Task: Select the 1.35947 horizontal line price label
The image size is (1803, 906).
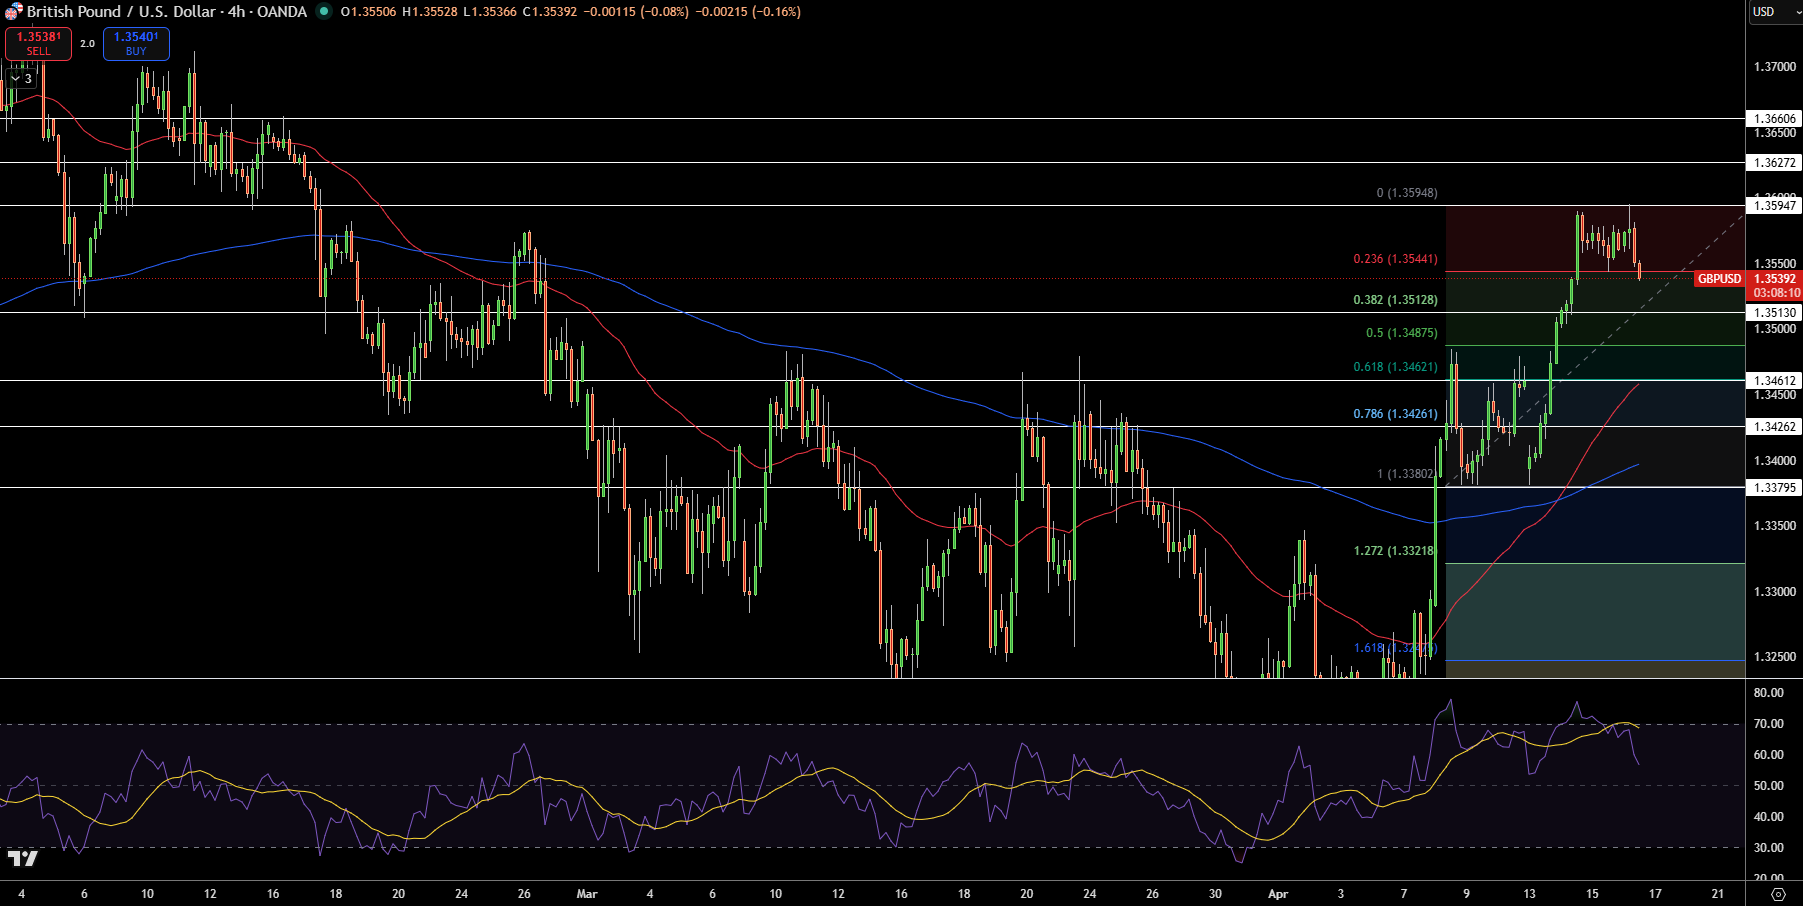Action: point(1774,205)
